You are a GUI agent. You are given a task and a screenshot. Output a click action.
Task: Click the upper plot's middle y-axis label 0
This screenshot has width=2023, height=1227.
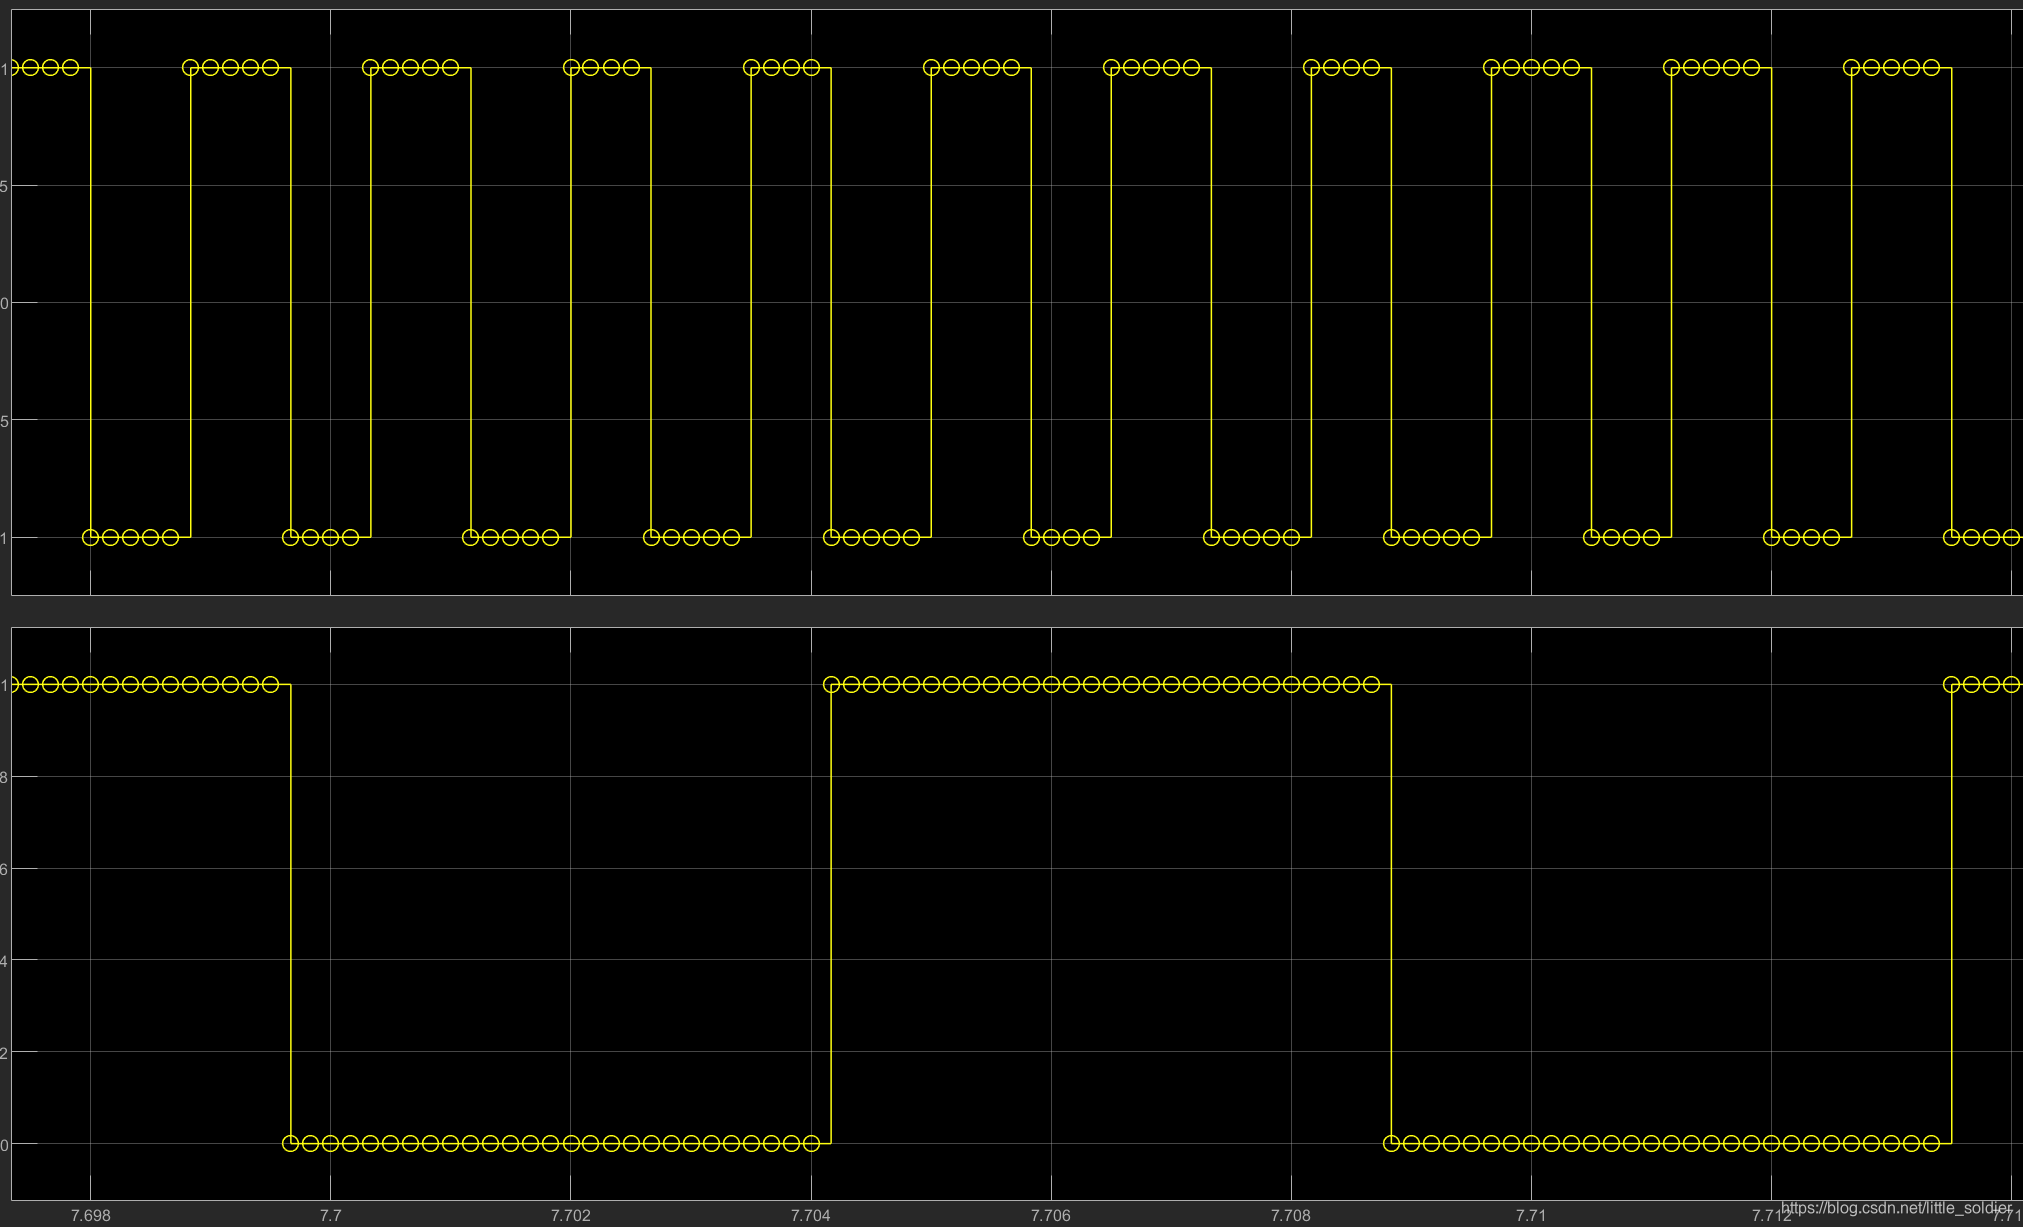[5, 302]
